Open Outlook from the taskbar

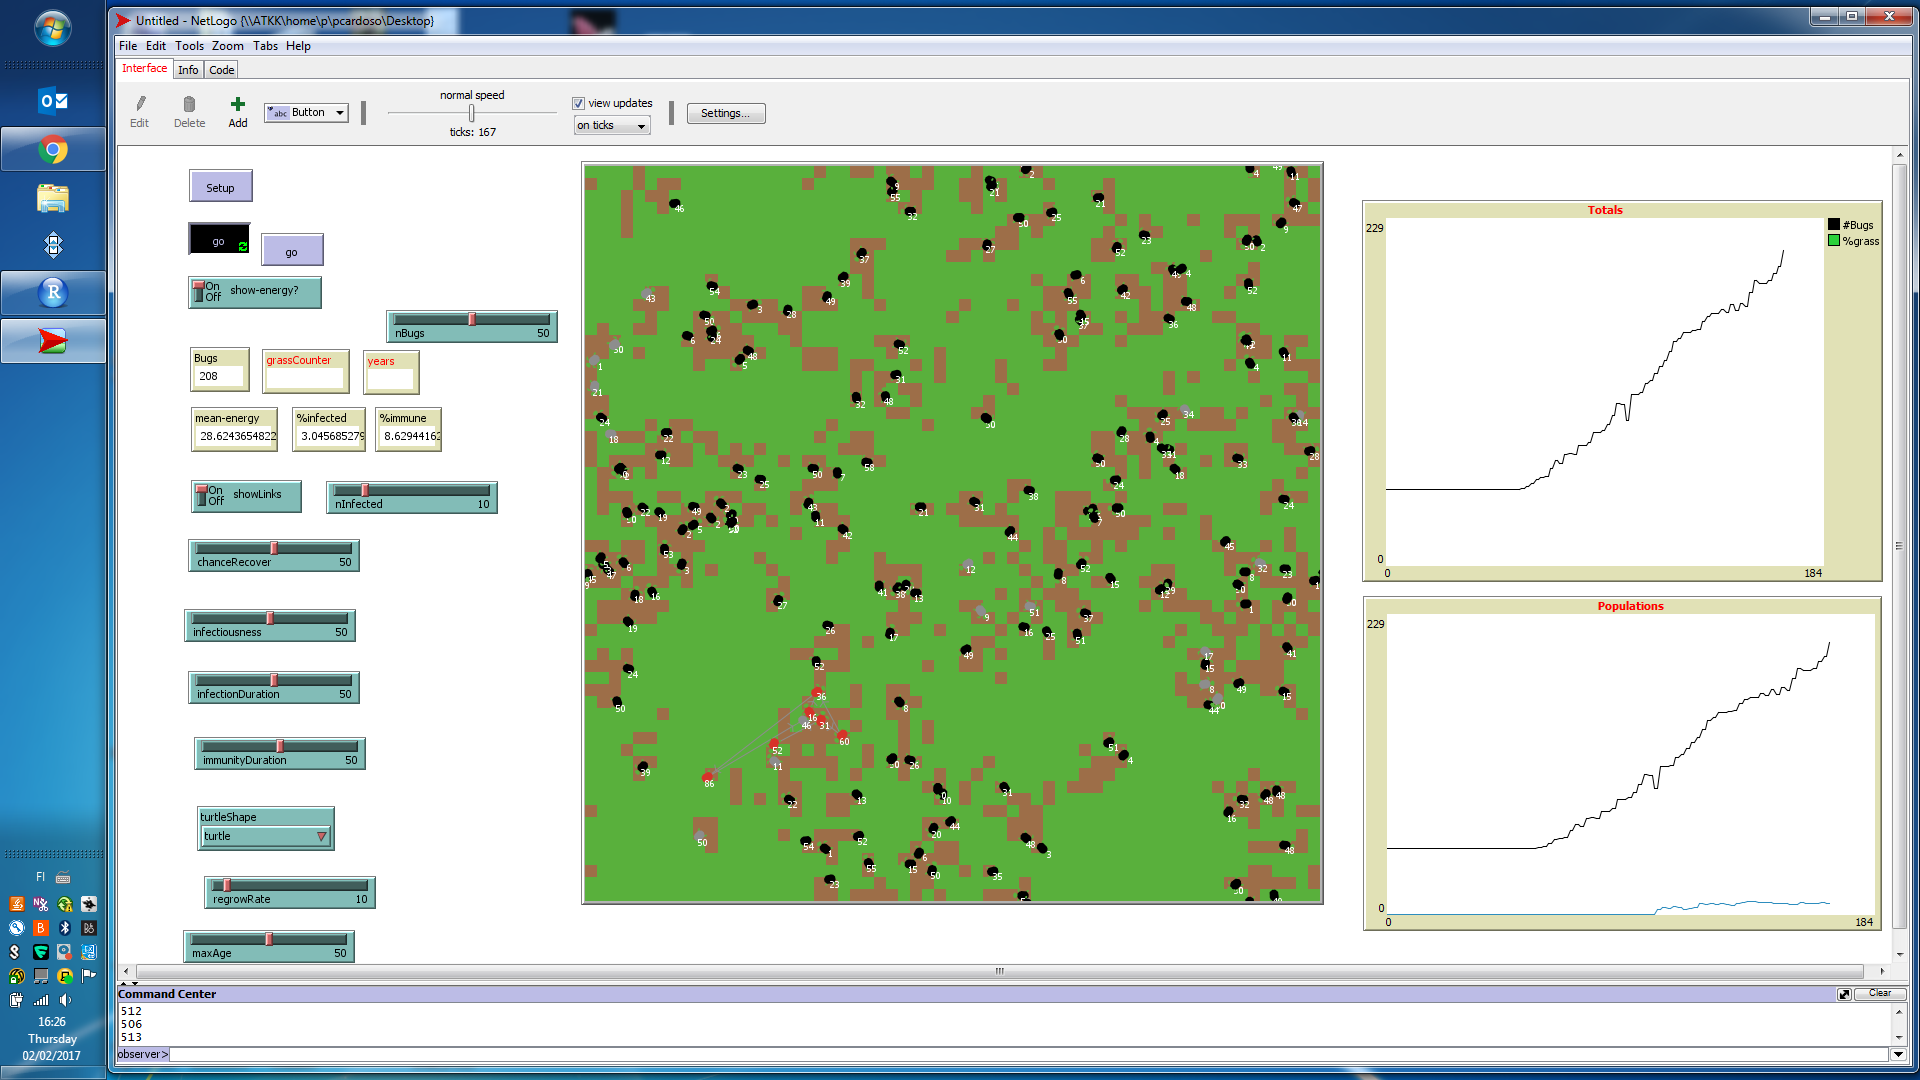click(x=53, y=101)
